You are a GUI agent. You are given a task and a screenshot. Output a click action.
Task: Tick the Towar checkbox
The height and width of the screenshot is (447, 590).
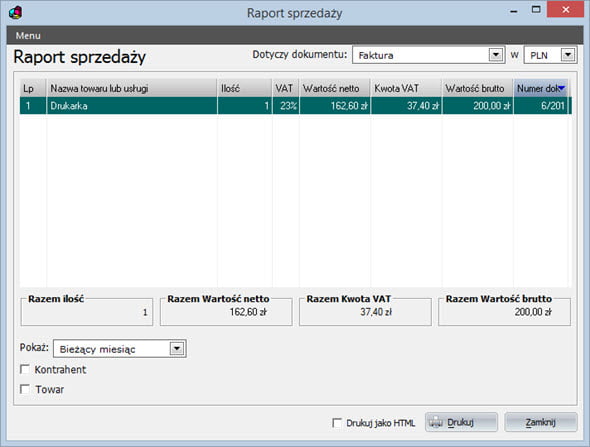click(25, 389)
